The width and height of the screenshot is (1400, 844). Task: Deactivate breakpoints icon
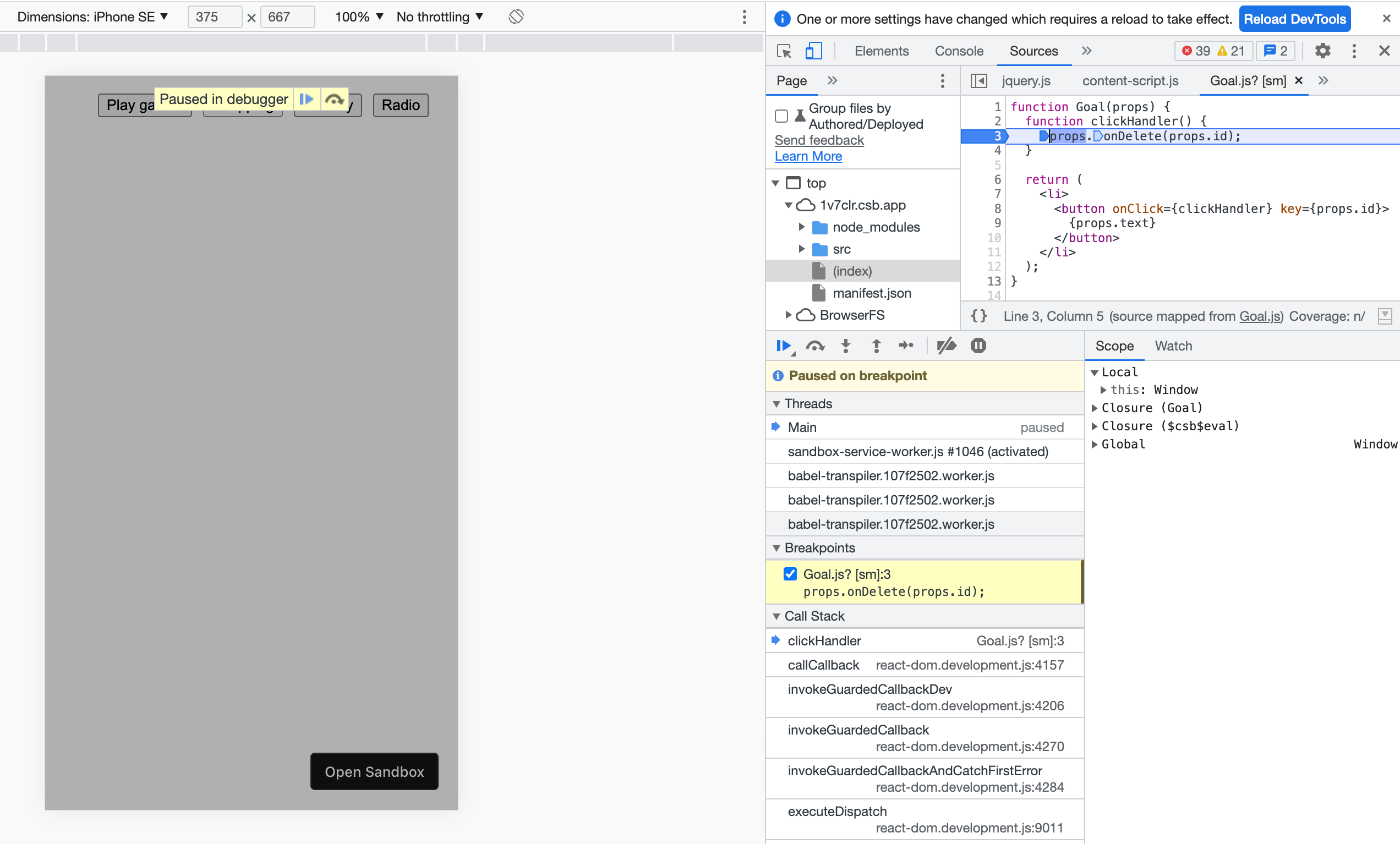click(946, 346)
